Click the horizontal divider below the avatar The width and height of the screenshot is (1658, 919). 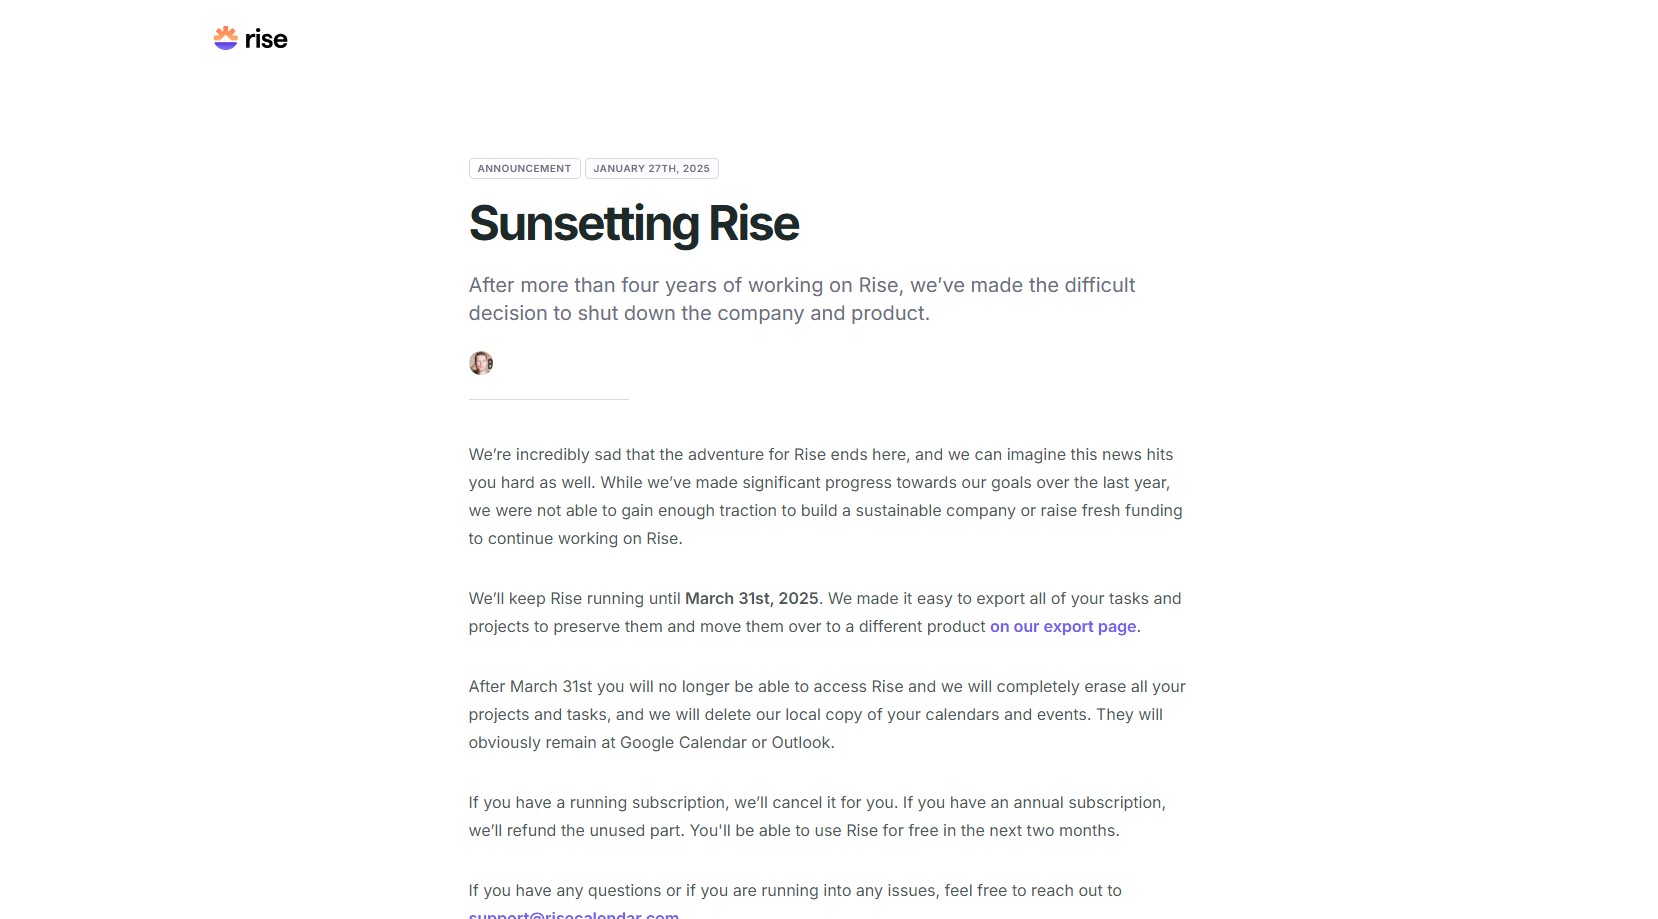[548, 399]
